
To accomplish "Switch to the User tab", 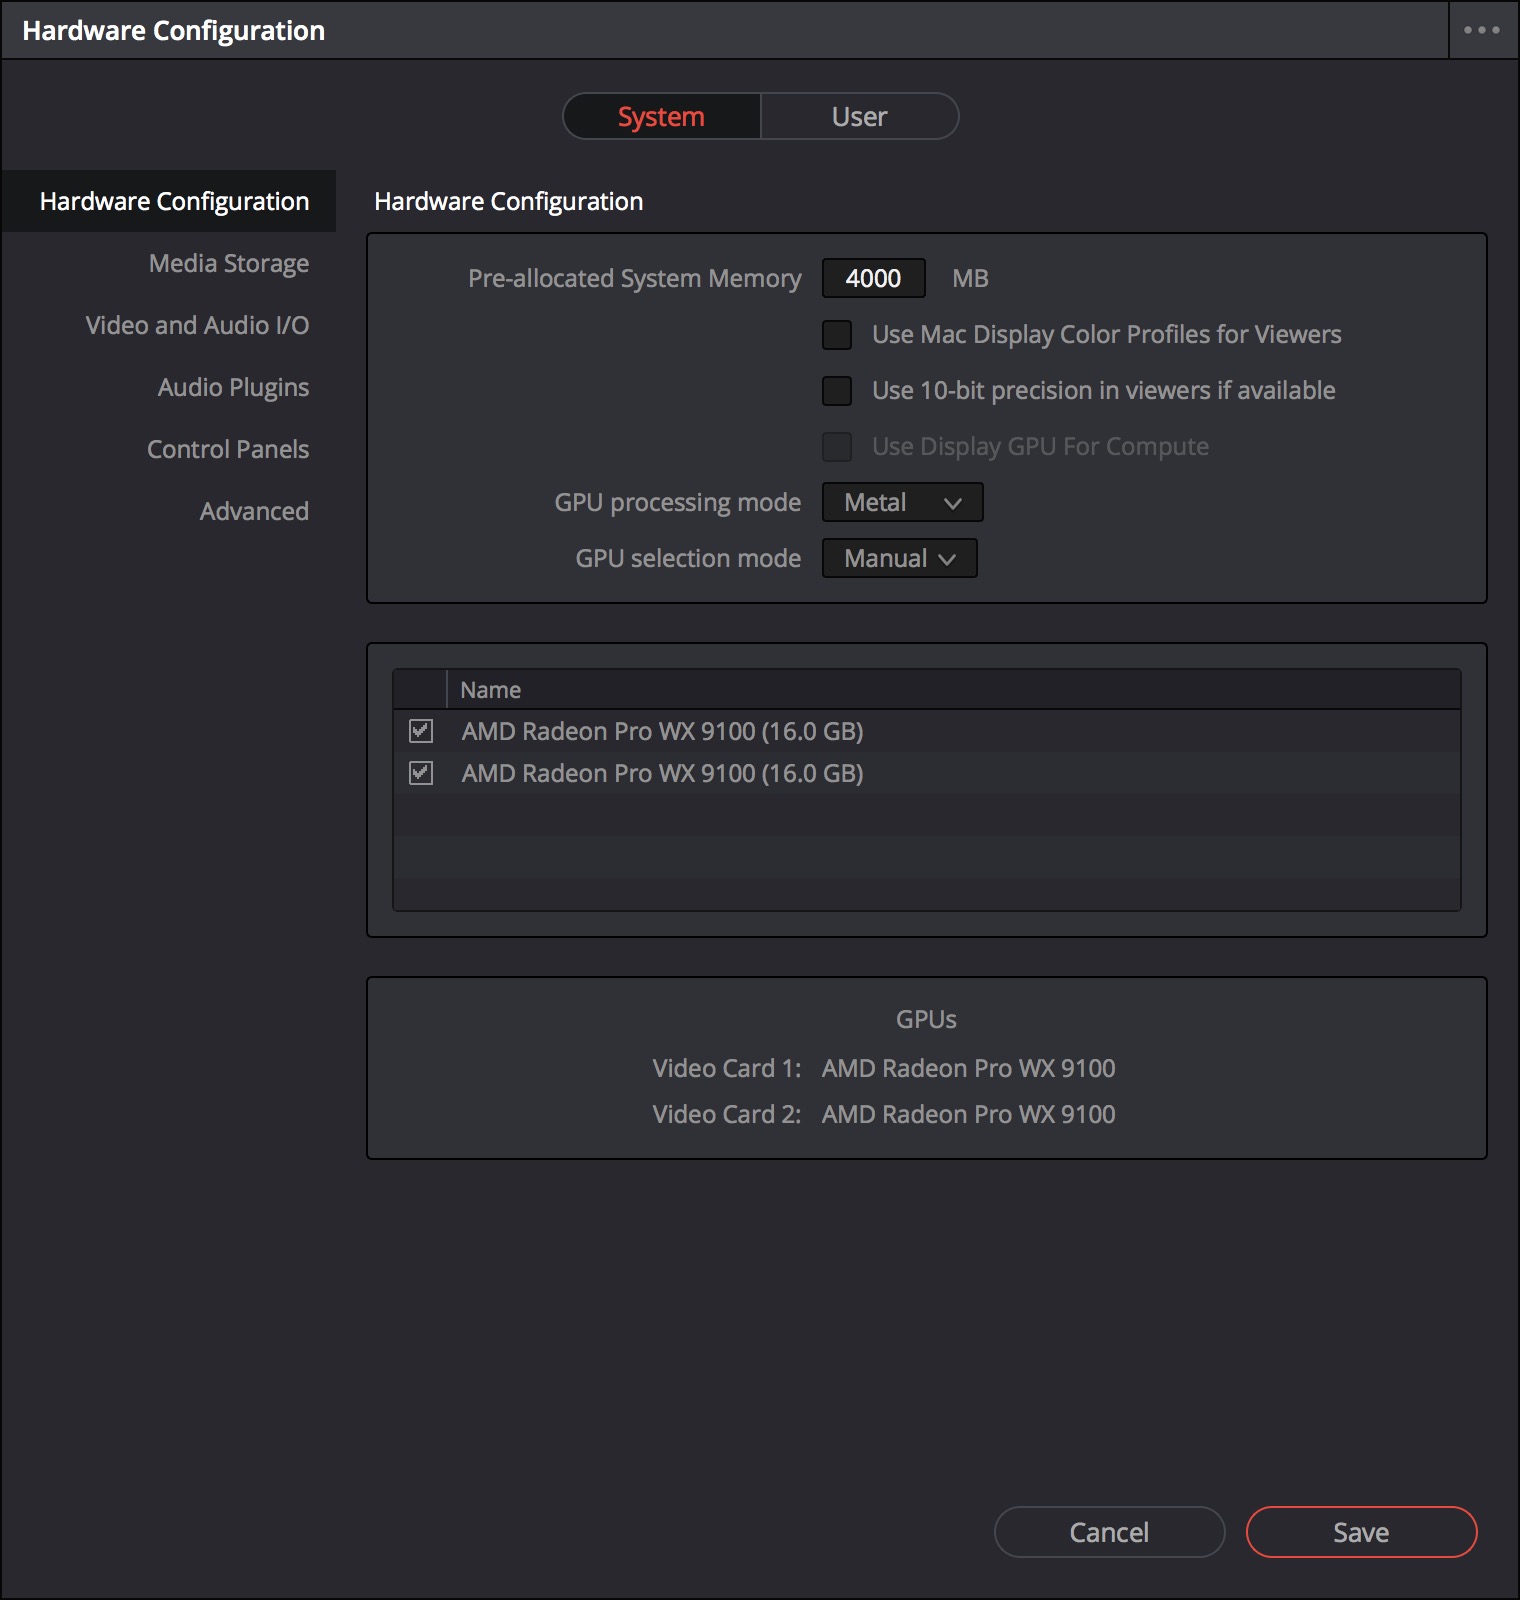I will pos(859,117).
